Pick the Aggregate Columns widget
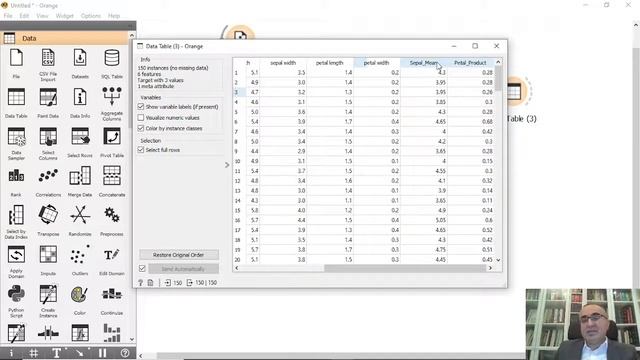The image size is (640, 360). point(112,96)
